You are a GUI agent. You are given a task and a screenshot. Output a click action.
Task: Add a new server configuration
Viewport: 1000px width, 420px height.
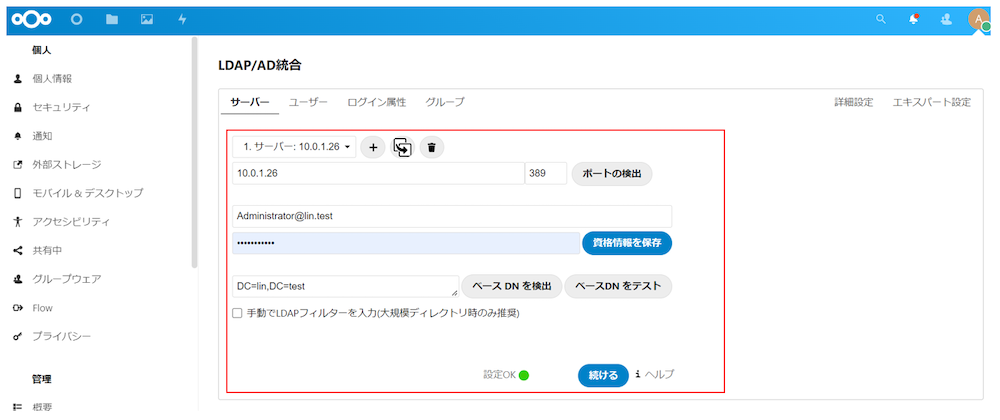373,147
